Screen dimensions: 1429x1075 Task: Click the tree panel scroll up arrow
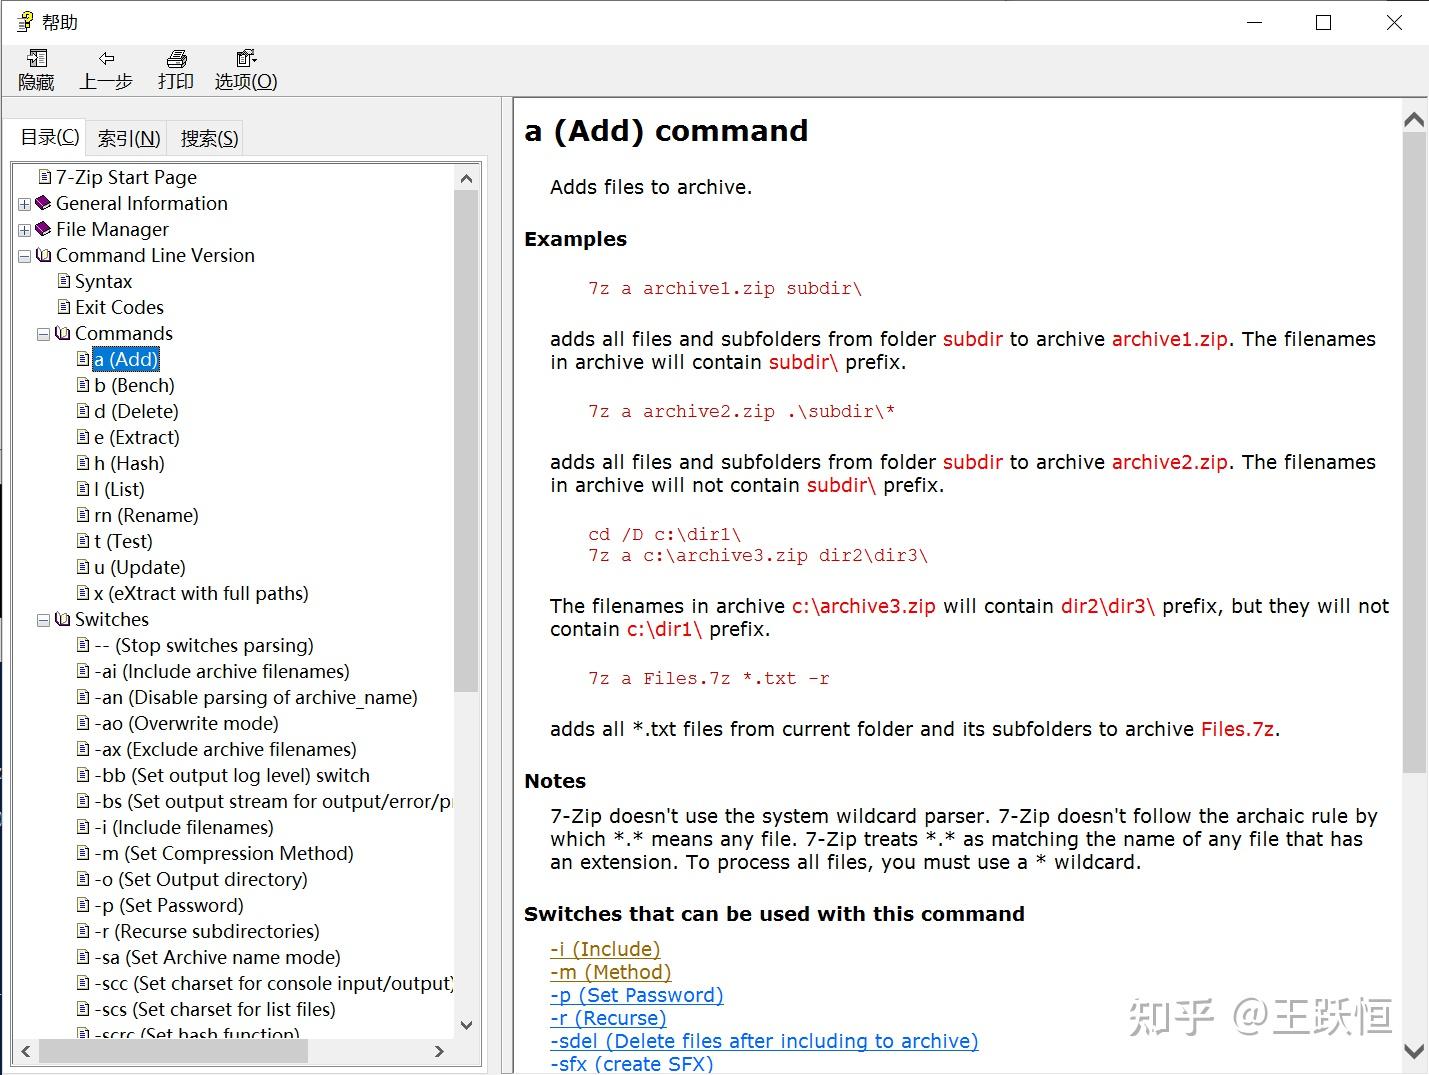[466, 178]
